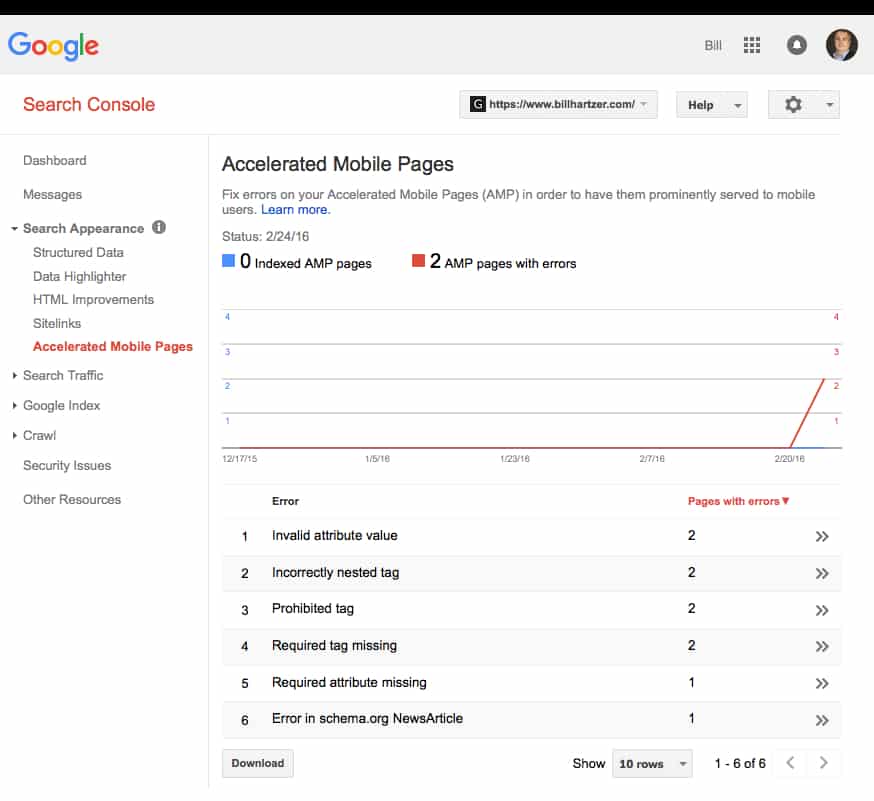Open the Learn more link
Image resolution: width=874 pixels, height=801 pixels.
pyautogui.click(x=294, y=210)
